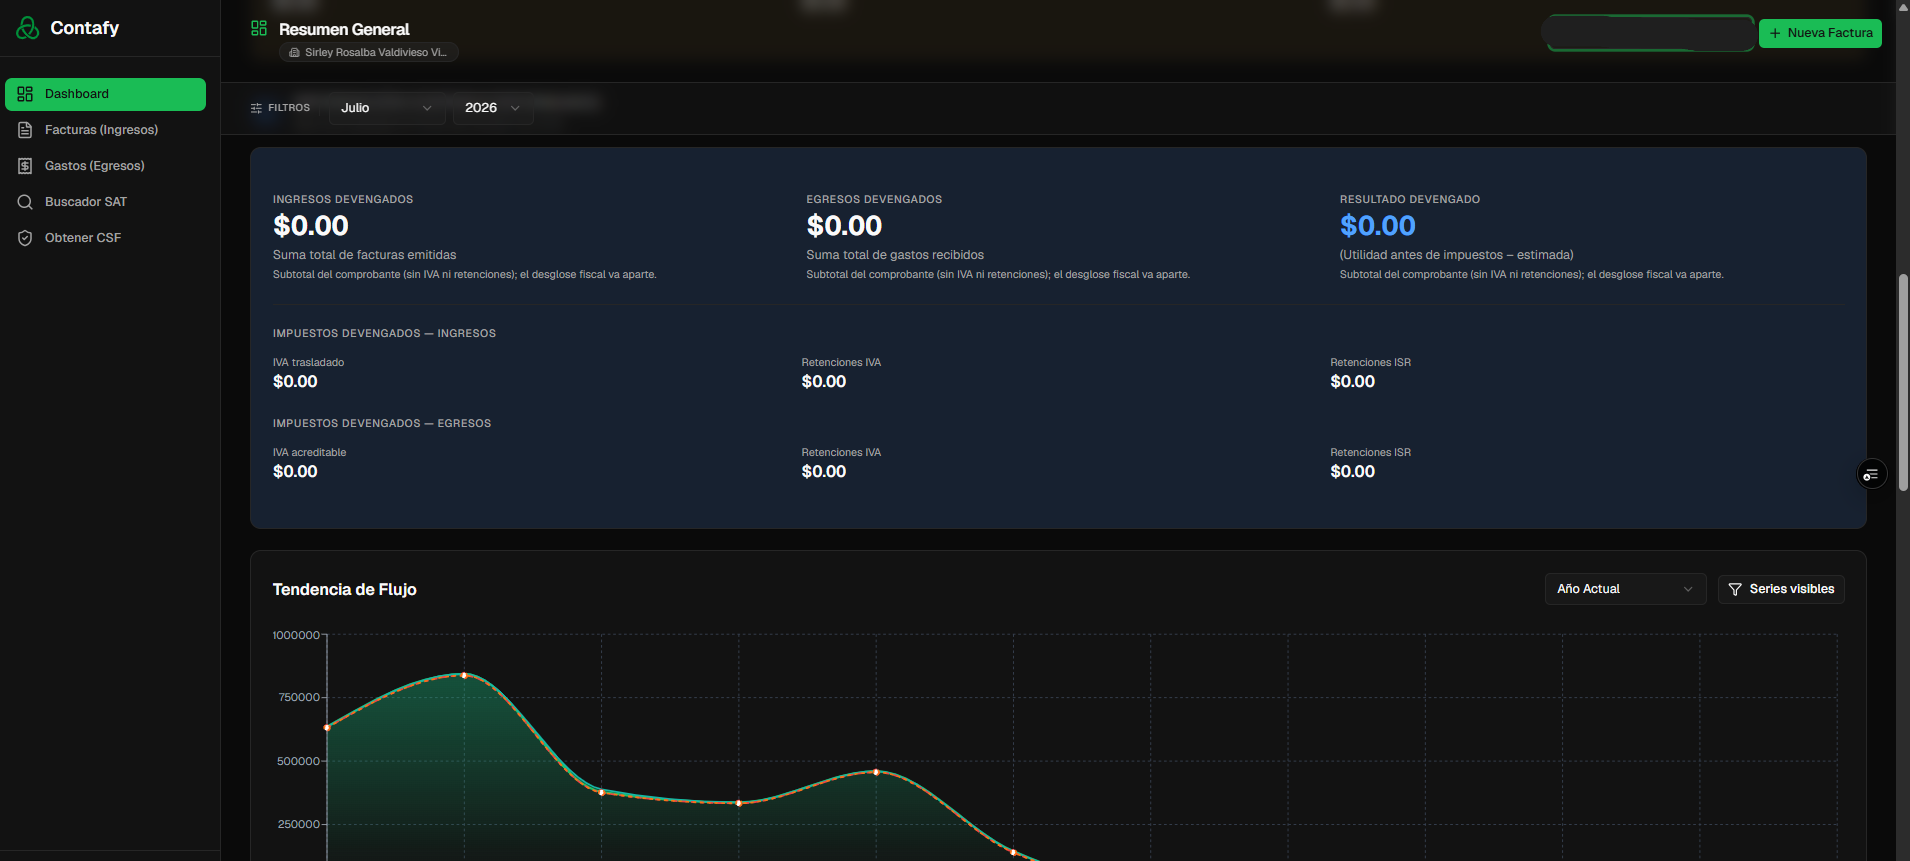This screenshot has height=861, width=1910.
Task: Click the first data point on the chart's left axis
Action: click(327, 727)
